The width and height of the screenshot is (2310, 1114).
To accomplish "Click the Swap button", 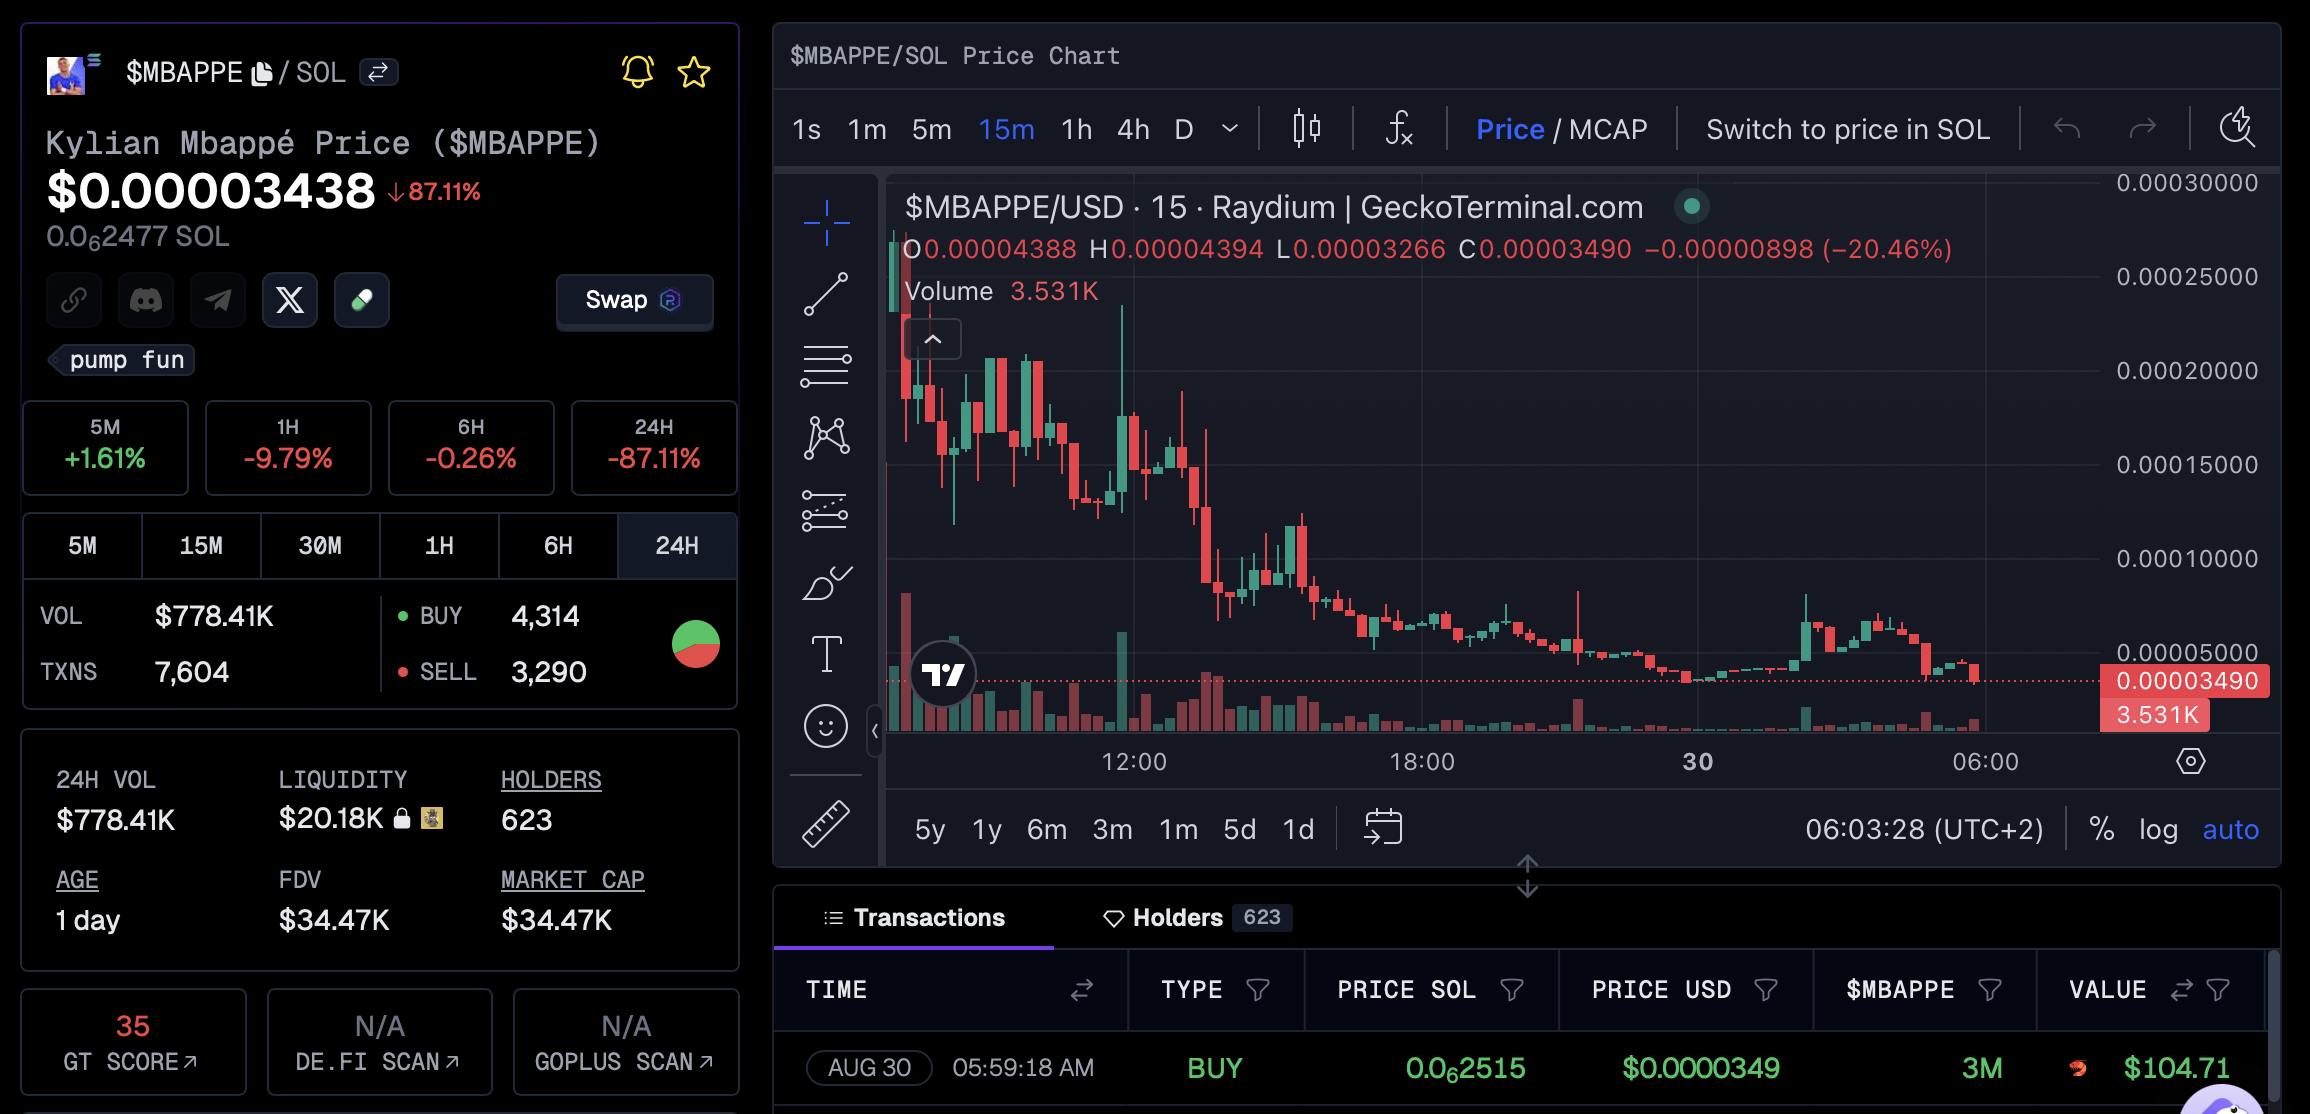I will pos(634,300).
